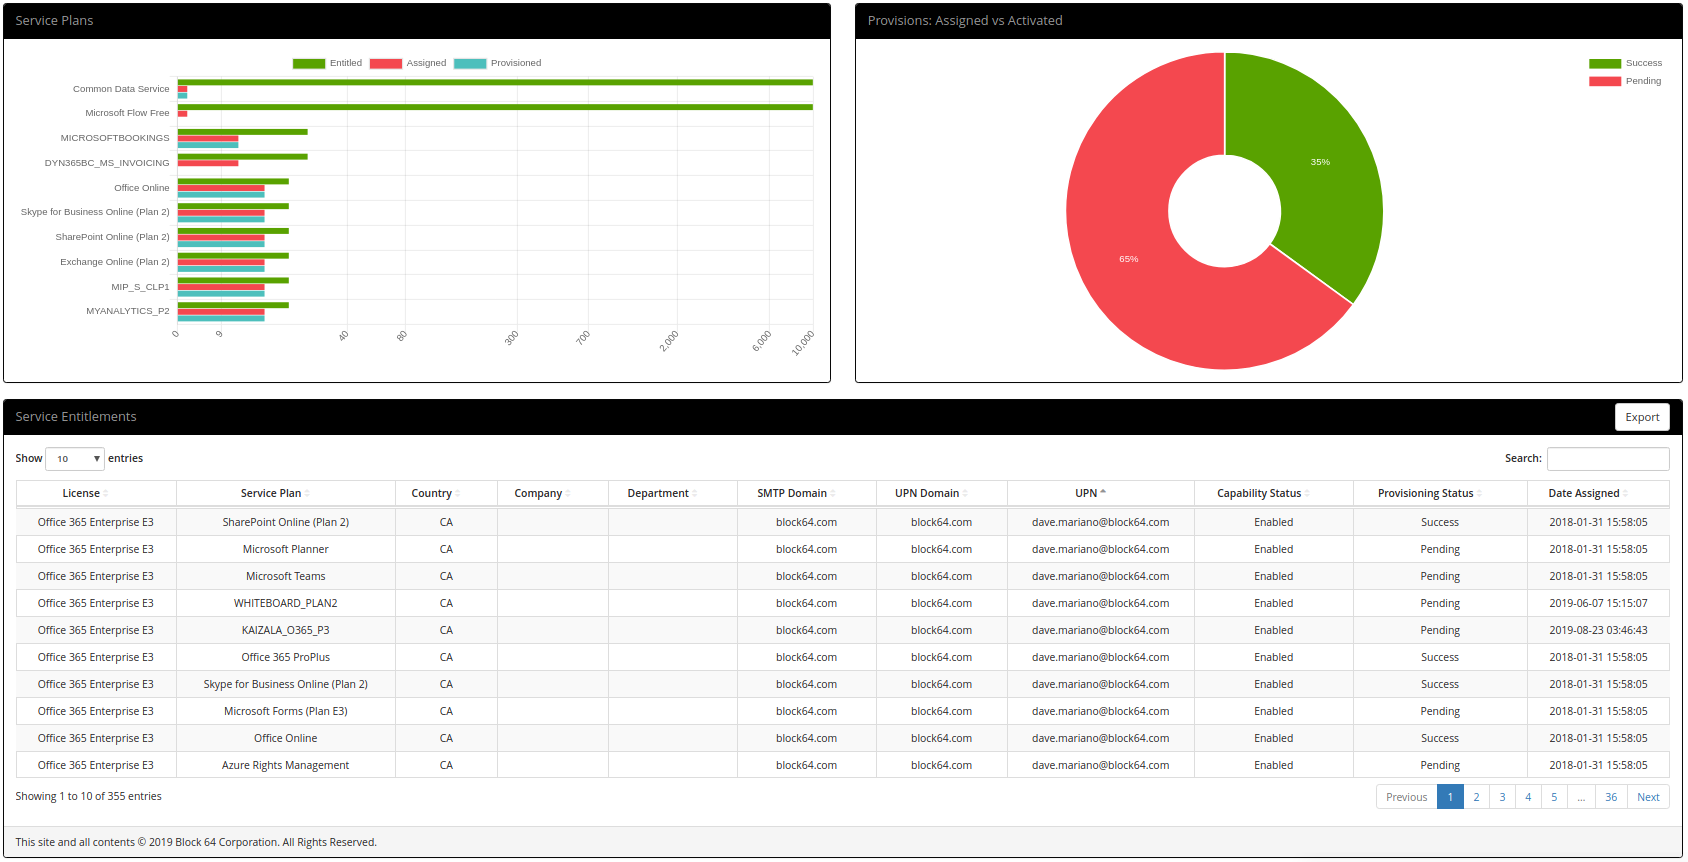1688x862 pixels.
Task: Click the Microsoft Planner table cell
Action: tap(286, 549)
